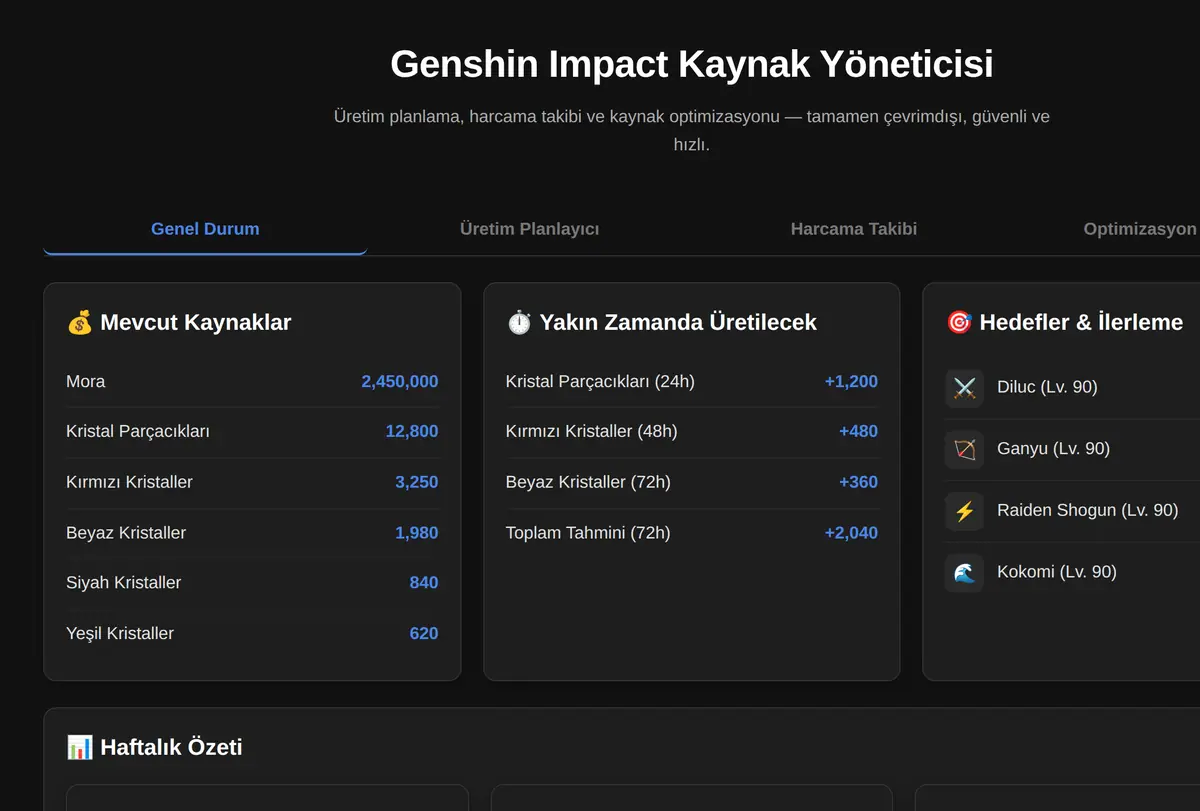1200x811 pixels.
Task: Click the Haftalık Özeti heading
Action: coord(154,747)
